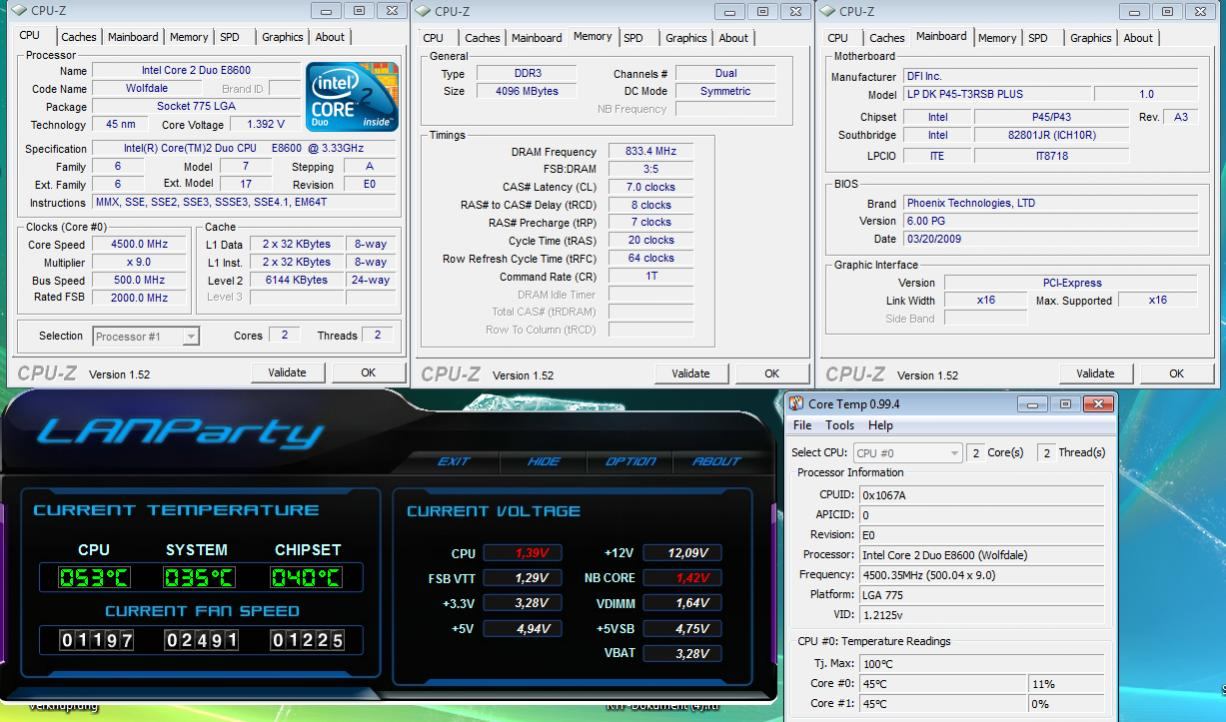
Task: Click the Bus Speed 500.0 MHz field
Action: [x=139, y=280]
